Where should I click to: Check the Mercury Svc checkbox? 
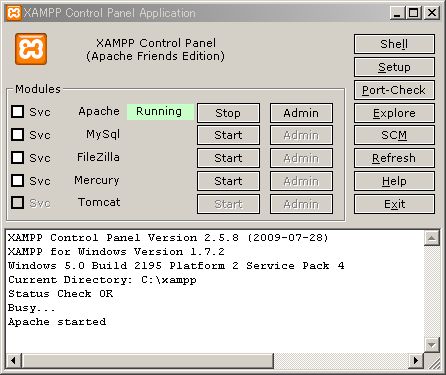[17, 180]
